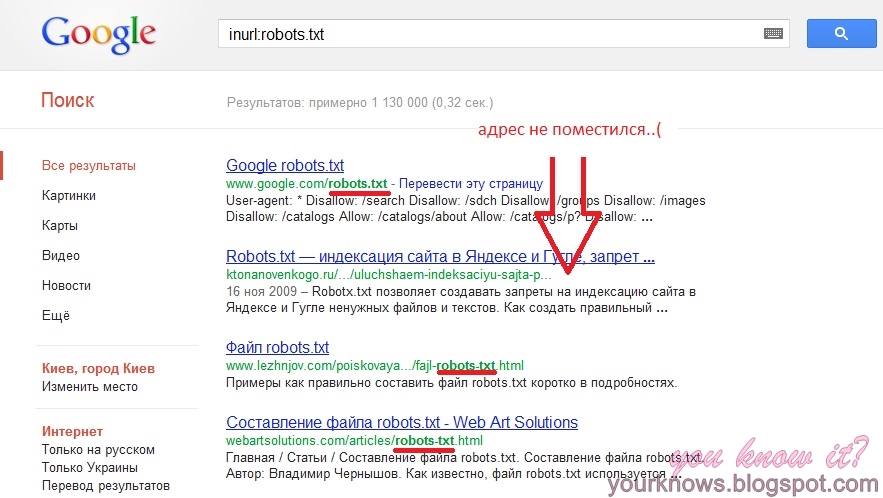Click Перевести эту страницу link
The width and height of the screenshot is (883, 498).
(x=471, y=184)
